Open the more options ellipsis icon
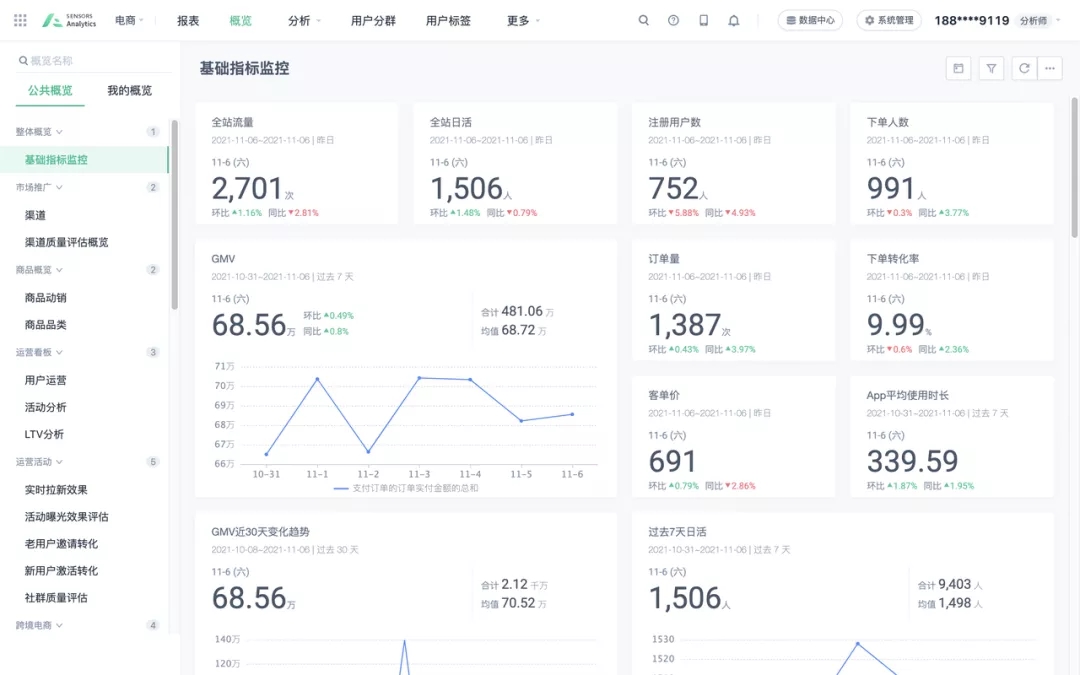 1050,68
